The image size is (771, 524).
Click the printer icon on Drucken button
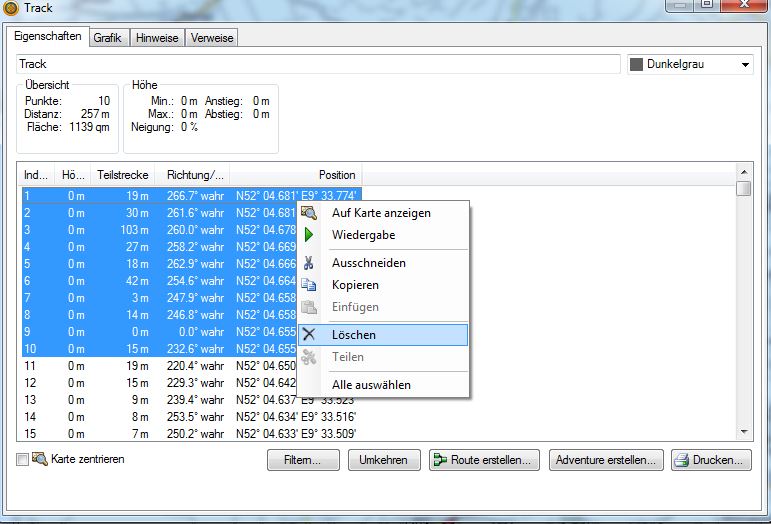(x=682, y=461)
